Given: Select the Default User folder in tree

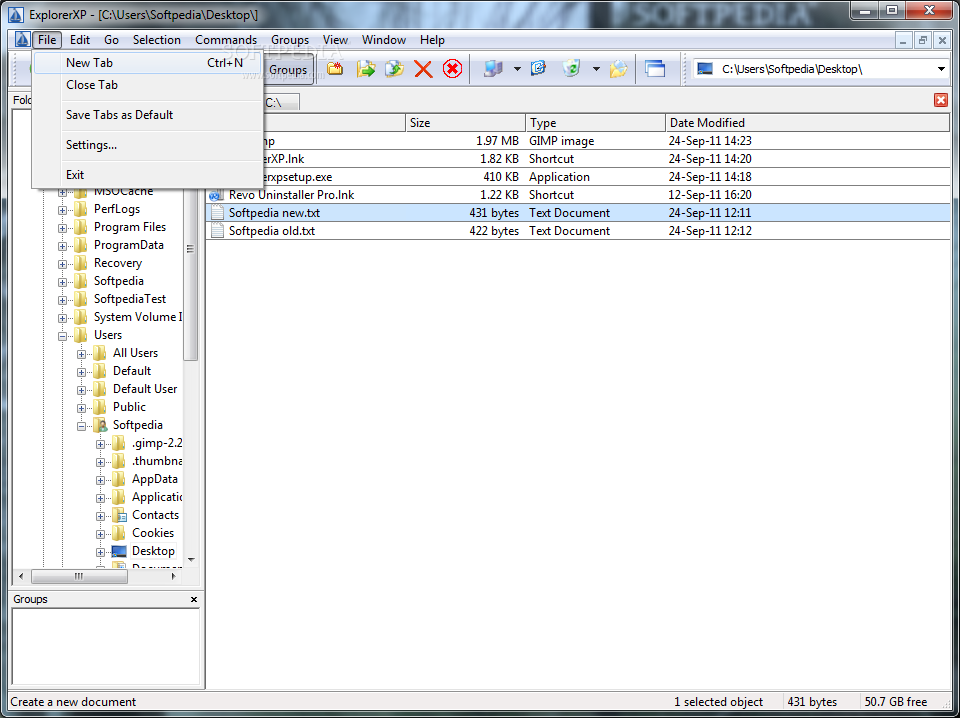Looking at the screenshot, I should pos(145,389).
